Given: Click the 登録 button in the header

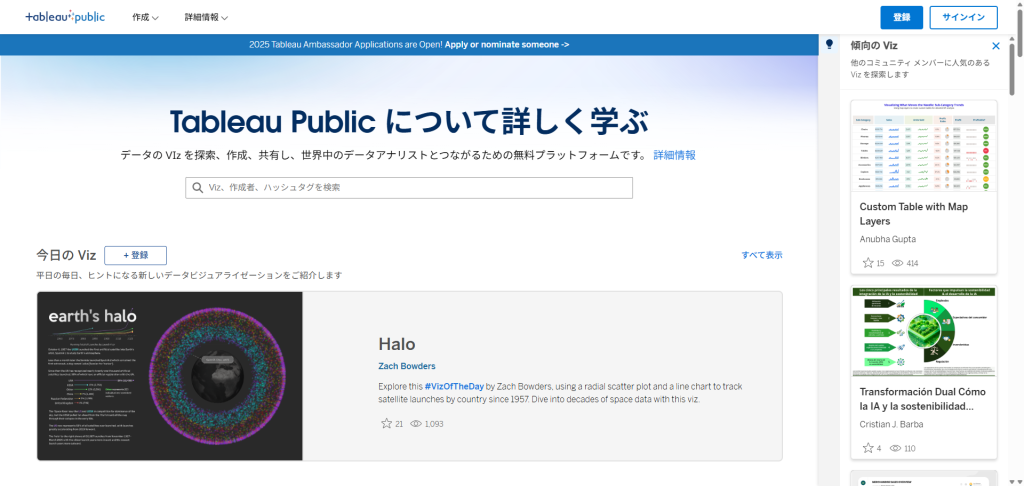Looking at the screenshot, I should [901, 18].
